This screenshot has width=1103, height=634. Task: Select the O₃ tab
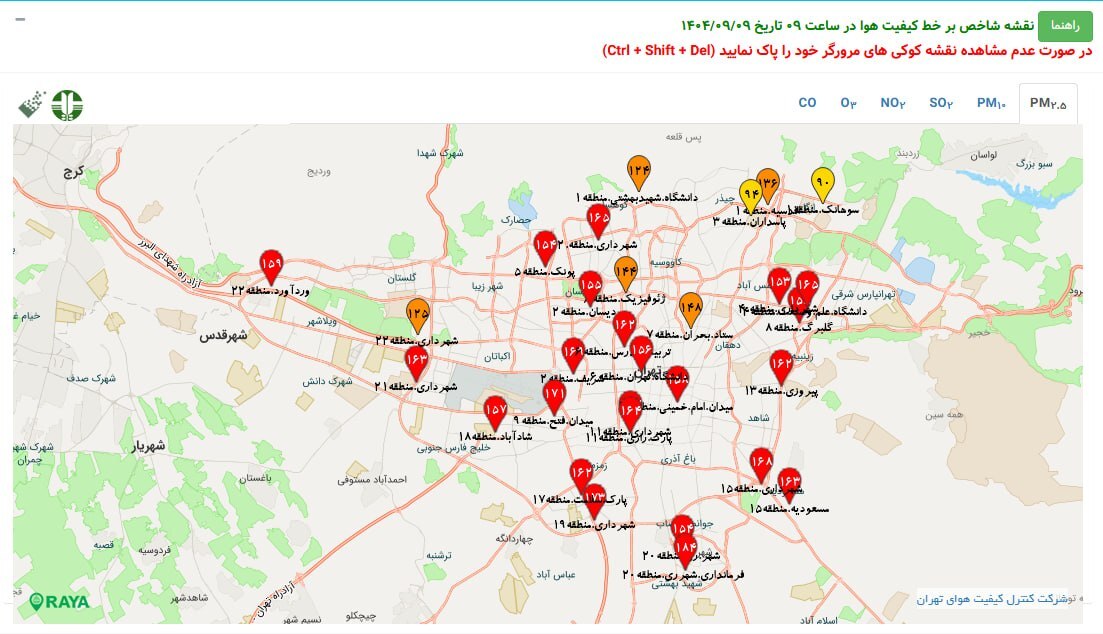(848, 103)
